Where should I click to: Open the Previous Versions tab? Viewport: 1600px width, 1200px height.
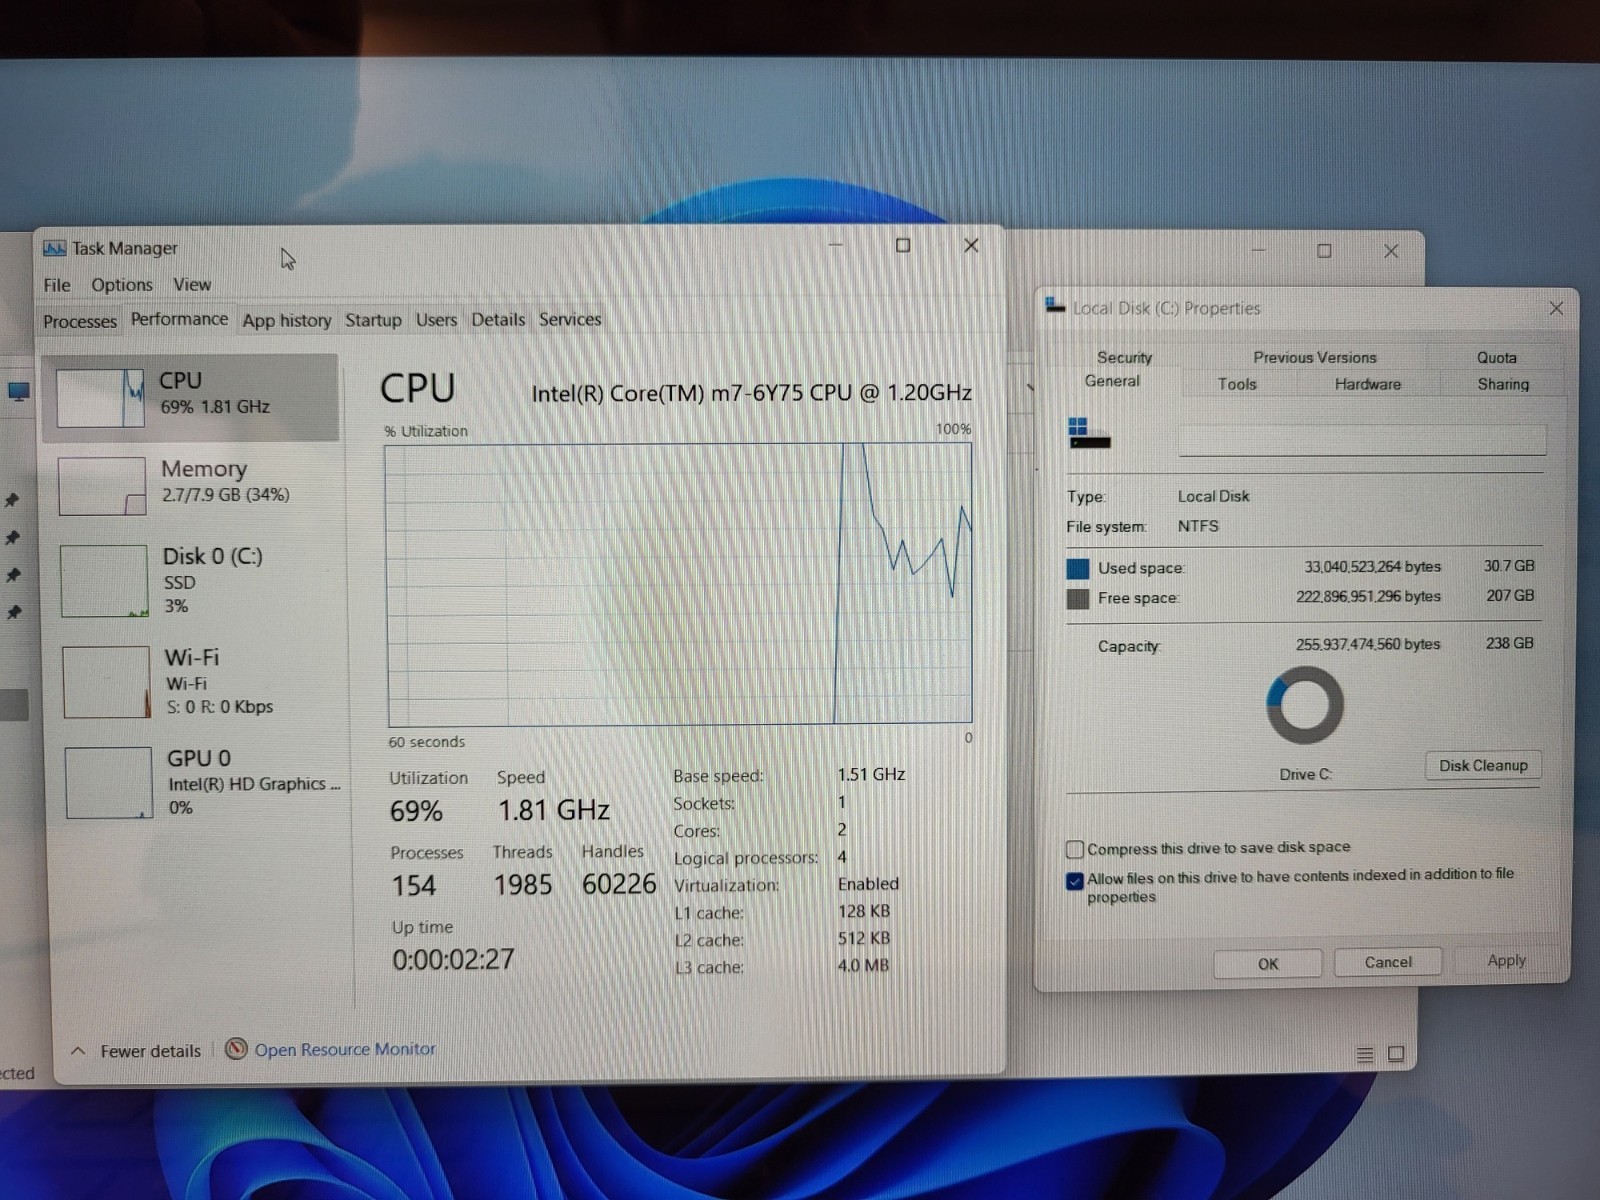(x=1315, y=357)
